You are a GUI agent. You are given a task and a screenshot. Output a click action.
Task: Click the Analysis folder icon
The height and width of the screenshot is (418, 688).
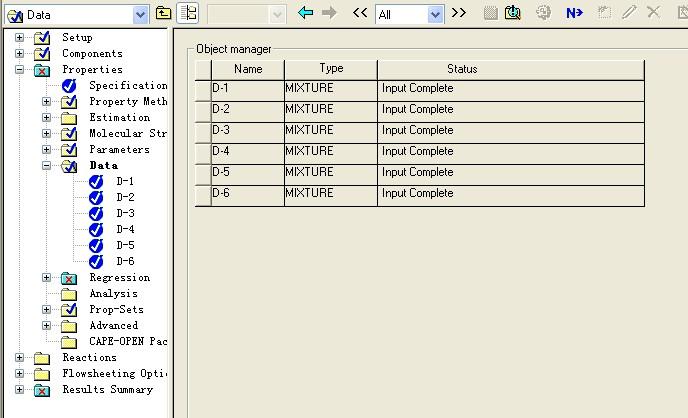coord(69,294)
